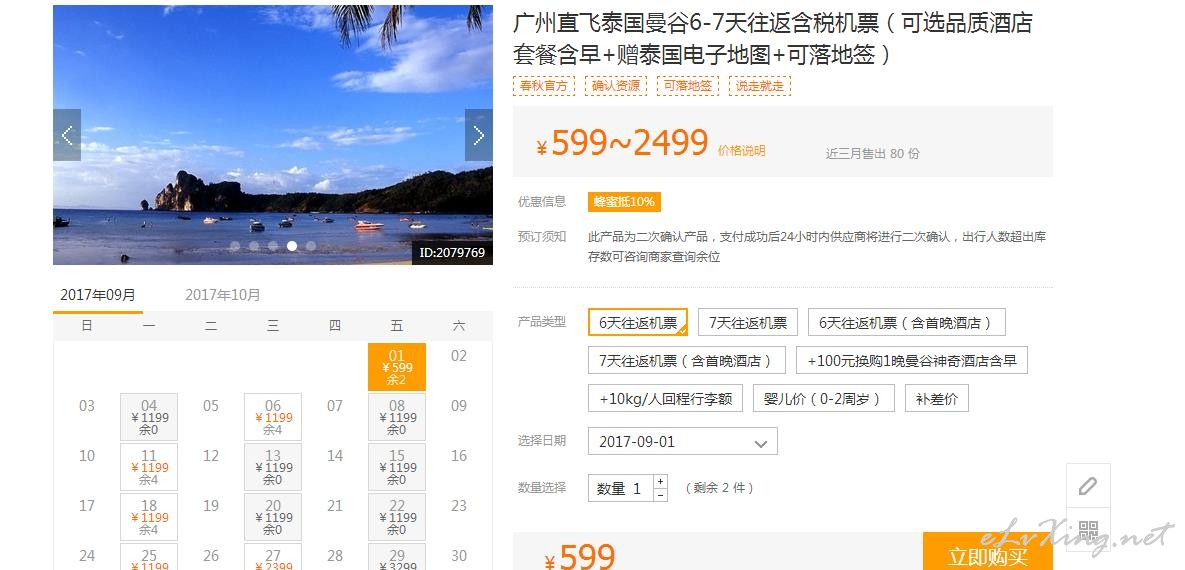The image size is (1185, 570).
Task: Click the 立即购买 button
Action: (988, 554)
